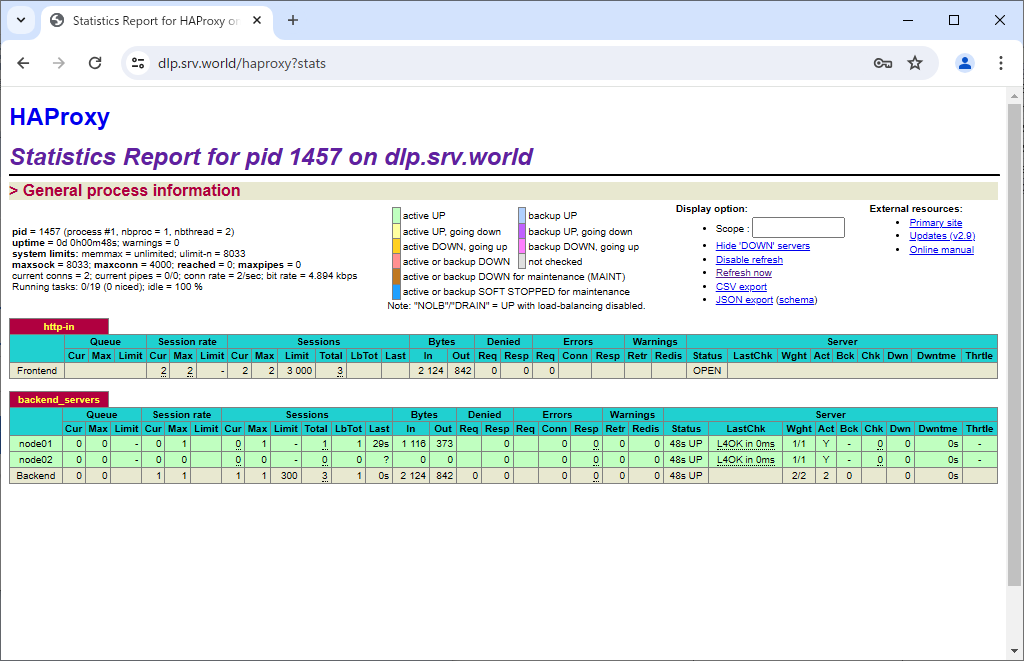Click the 'backup UP' legend color swatch
This screenshot has height=661, width=1024.
point(522,216)
